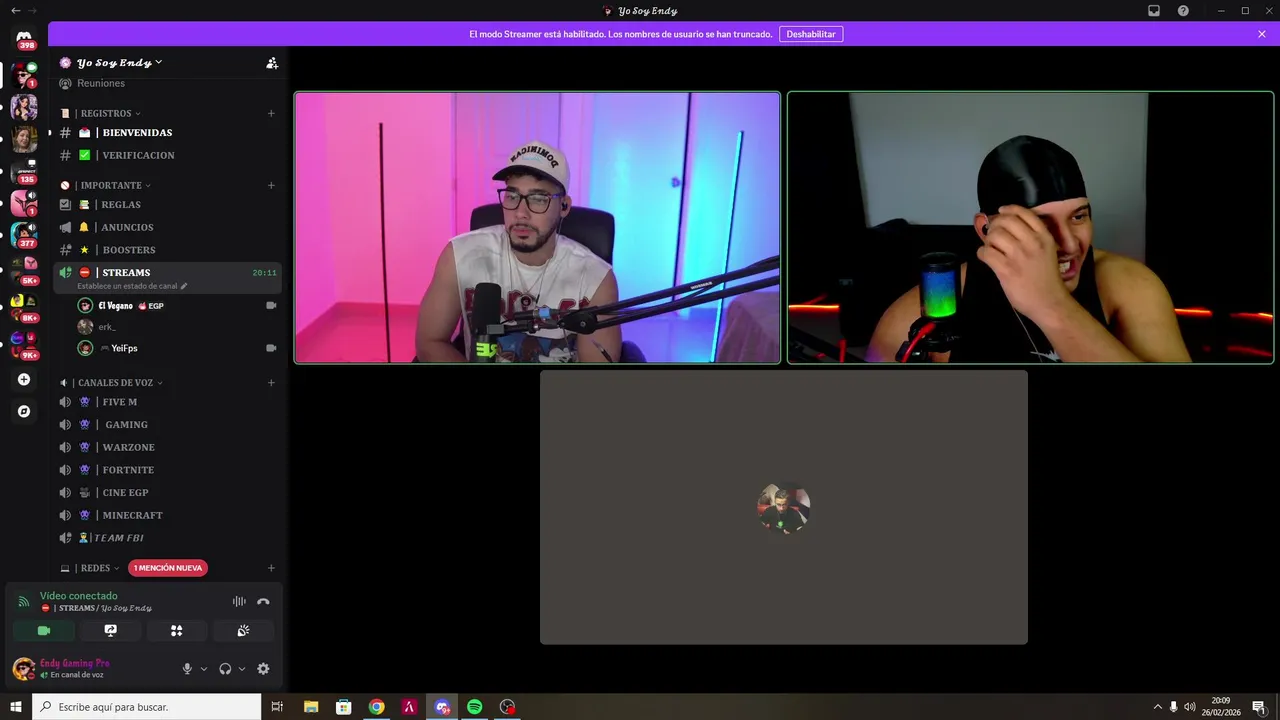Select user erk_ in voice channel
The height and width of the screenshot is (720, 1280).
pyautogui.click(x=176, y=327)
